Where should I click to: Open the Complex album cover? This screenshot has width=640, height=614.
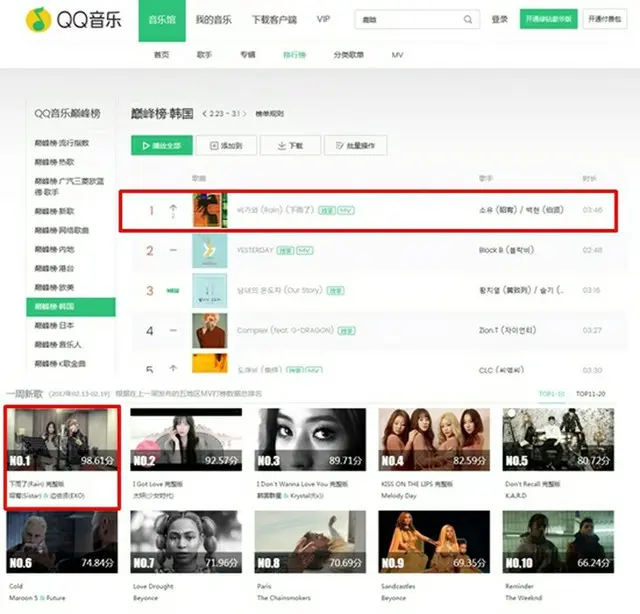pyautogui.click(x=209, y=330)
